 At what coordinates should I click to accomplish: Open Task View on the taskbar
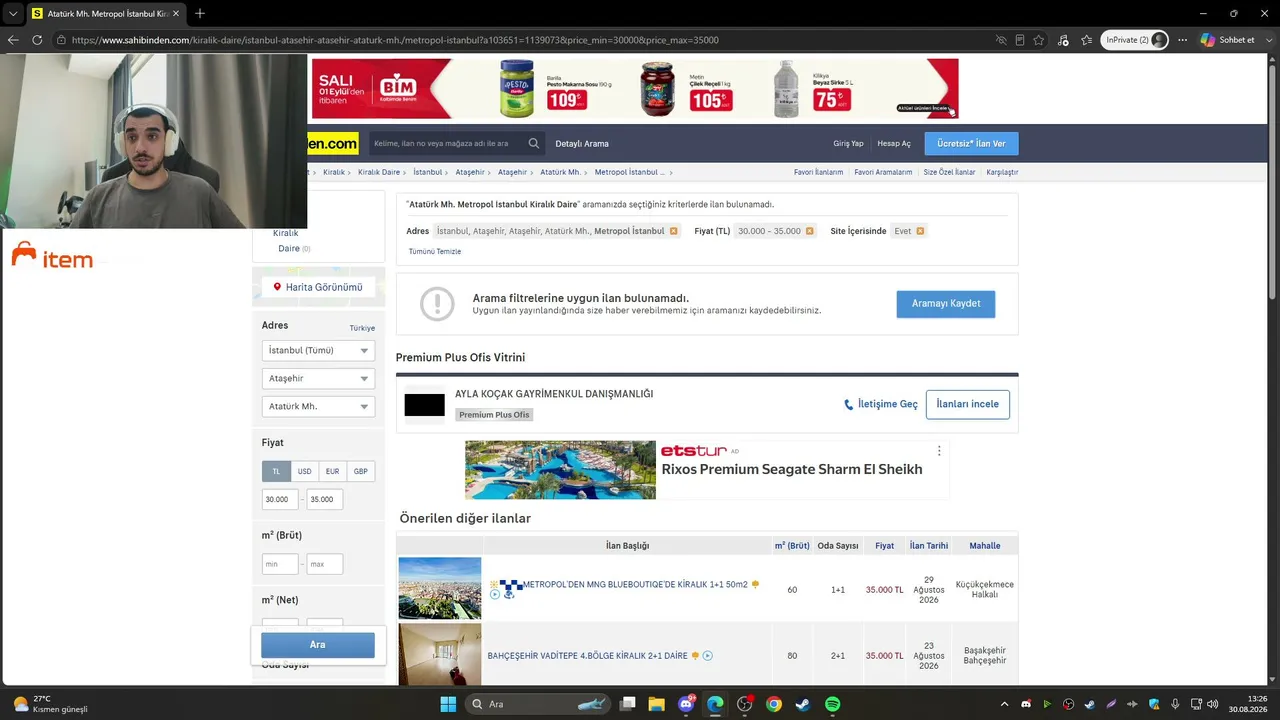coord(627,704)
